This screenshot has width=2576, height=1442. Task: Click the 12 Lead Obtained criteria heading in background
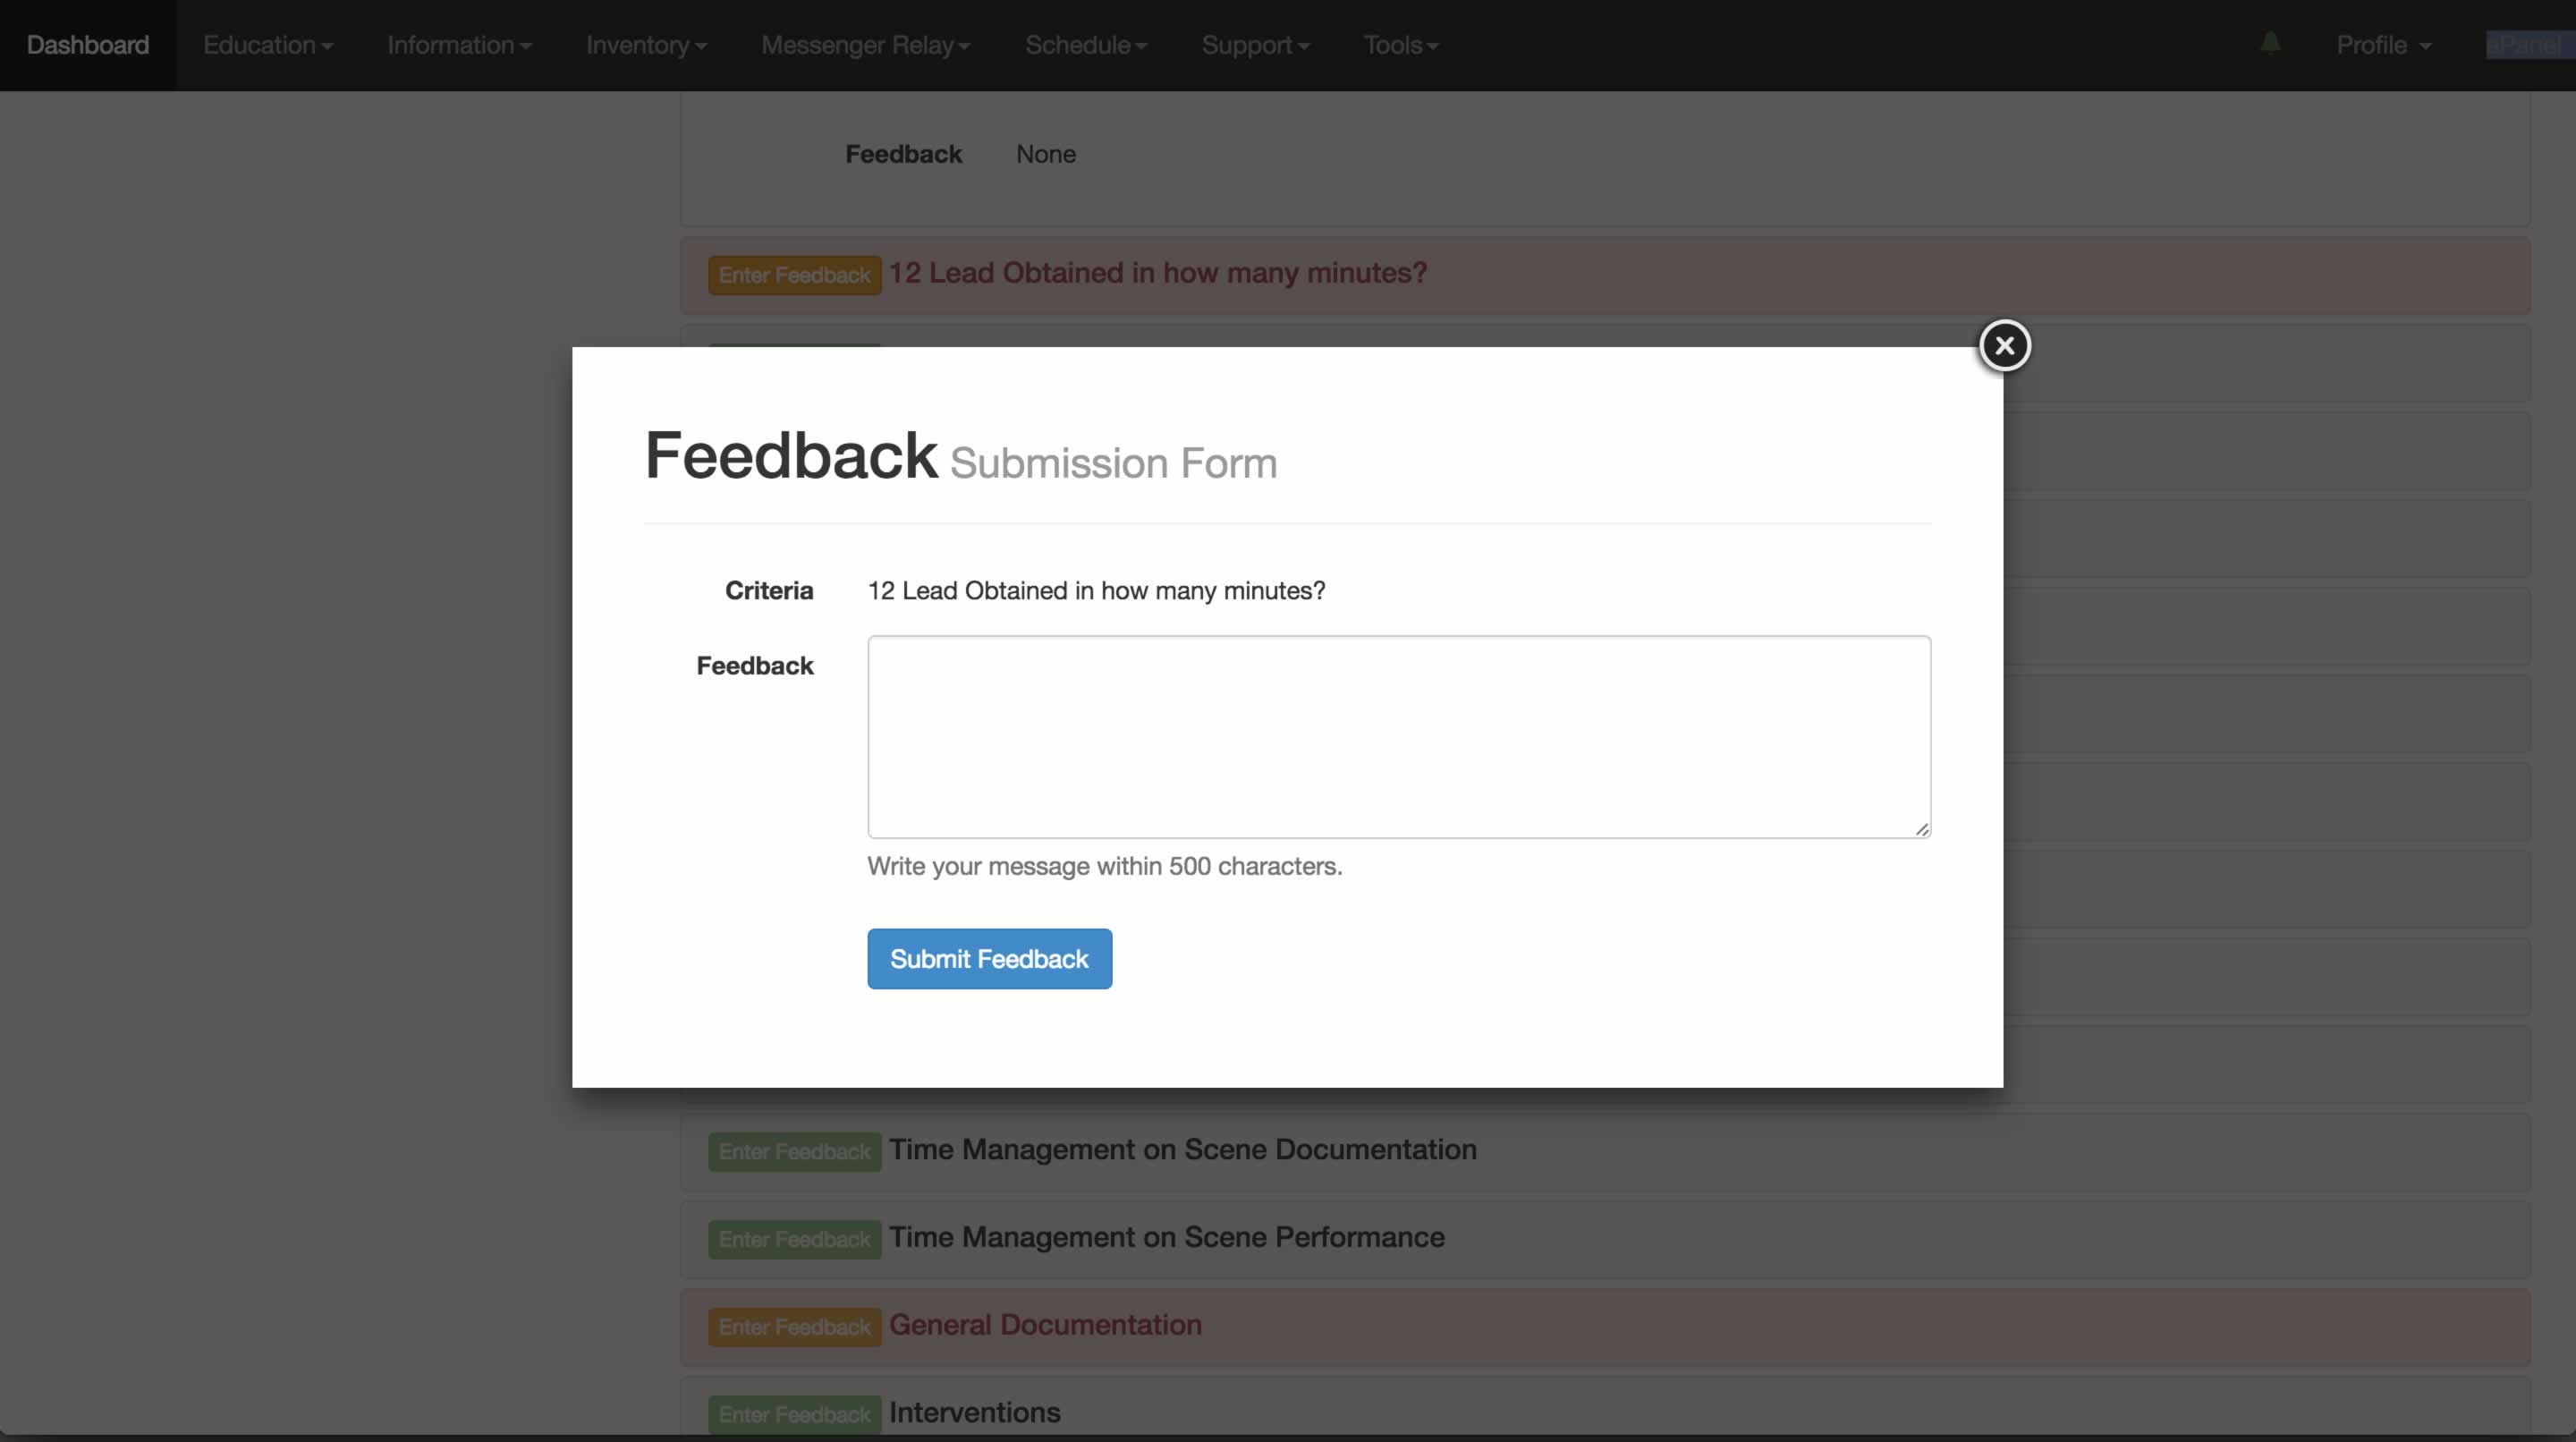[x=1158, y=273]
